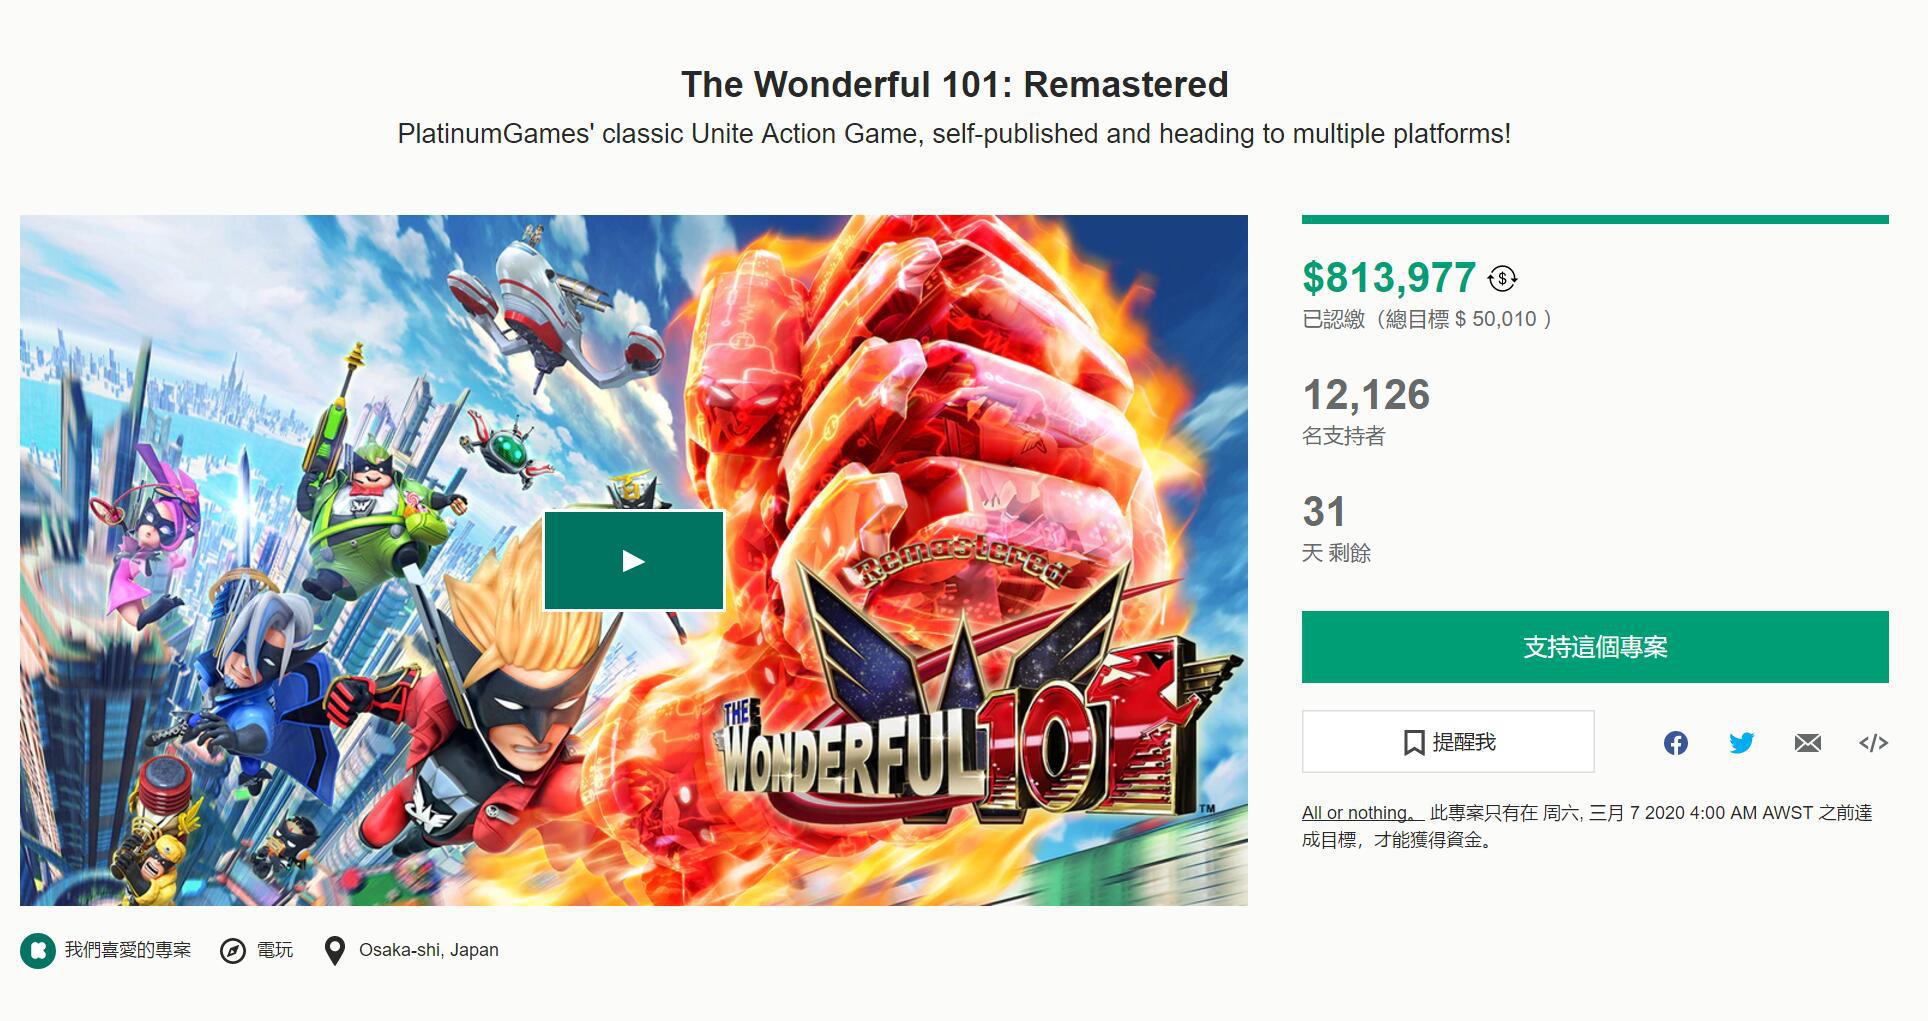This screenshot has width=1928, height=1021.
Task: Open the Osaka-shi, Japan location link
Action: 428,950
